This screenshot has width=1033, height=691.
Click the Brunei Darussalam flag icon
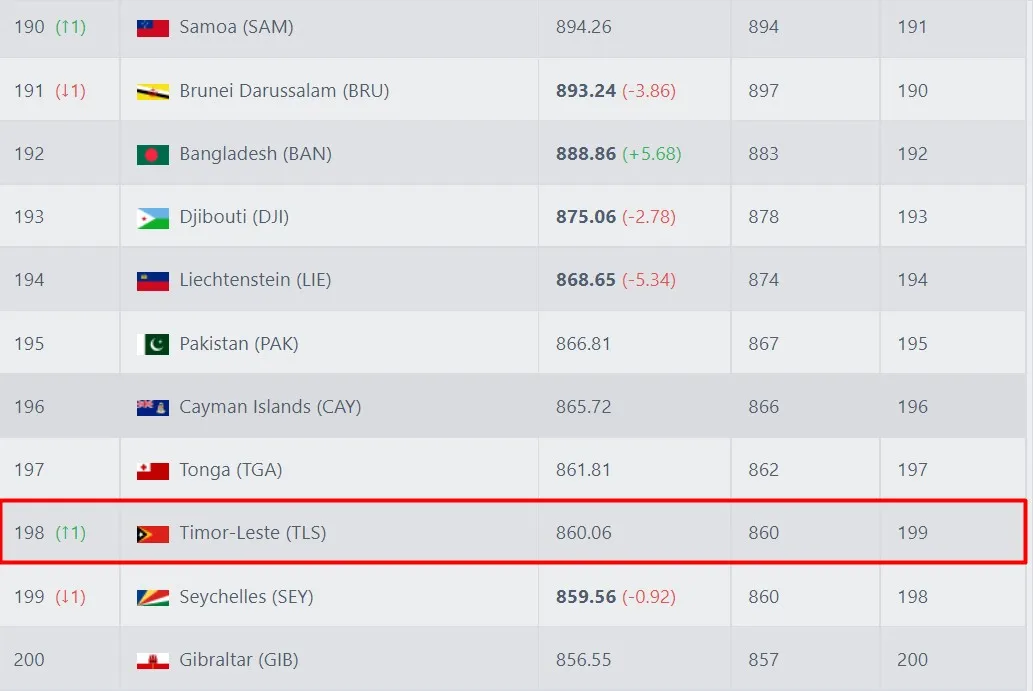[152, 91]
